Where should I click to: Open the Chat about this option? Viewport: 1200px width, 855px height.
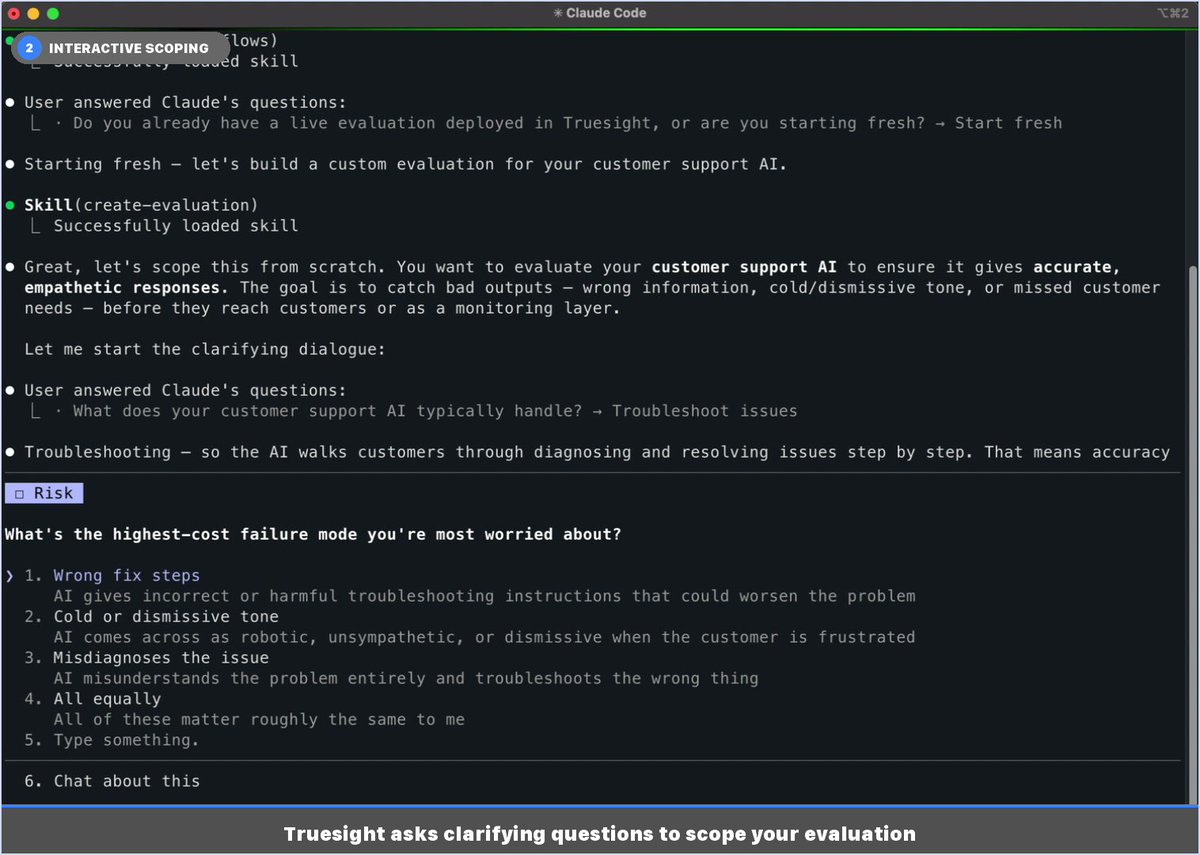pos(126,781)
